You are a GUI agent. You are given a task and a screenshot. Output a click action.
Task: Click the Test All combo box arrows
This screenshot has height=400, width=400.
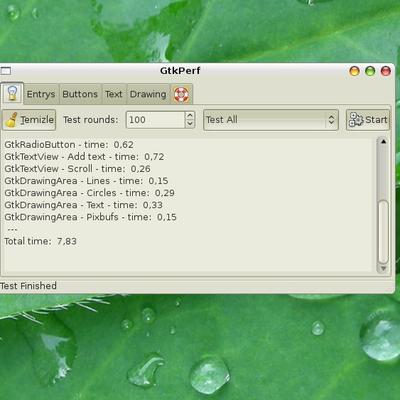point(331,120)
